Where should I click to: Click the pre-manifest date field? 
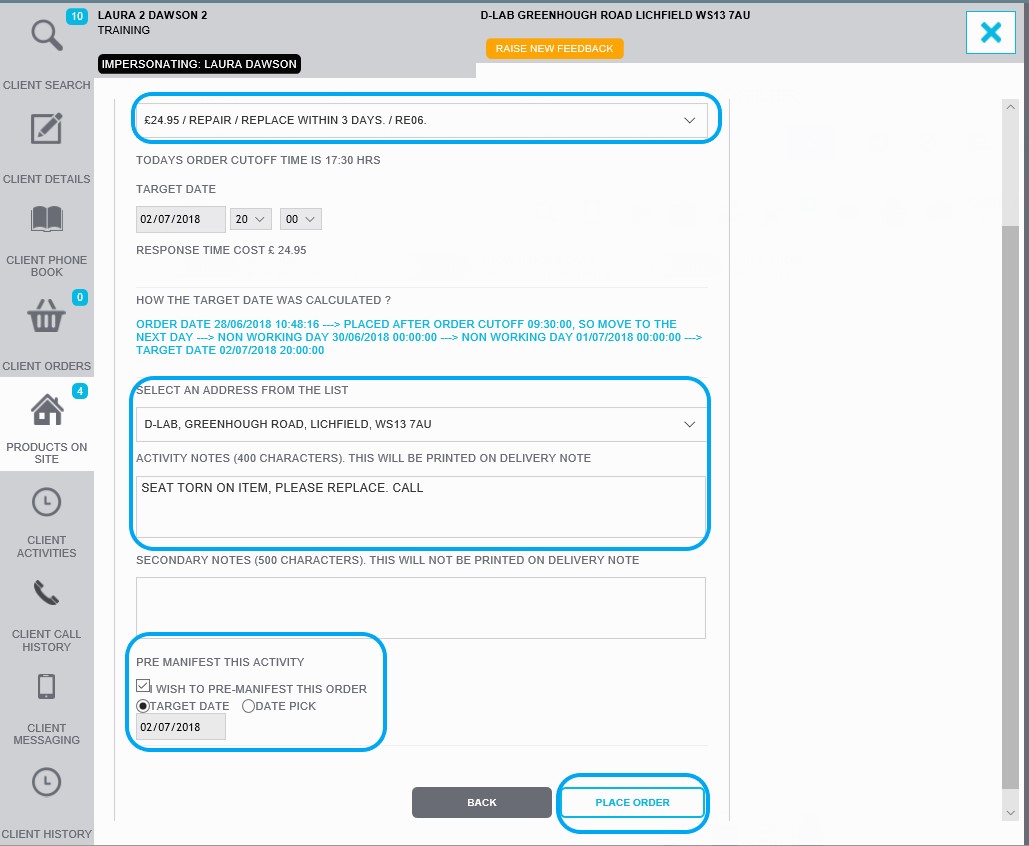click(x=180, y=727)
